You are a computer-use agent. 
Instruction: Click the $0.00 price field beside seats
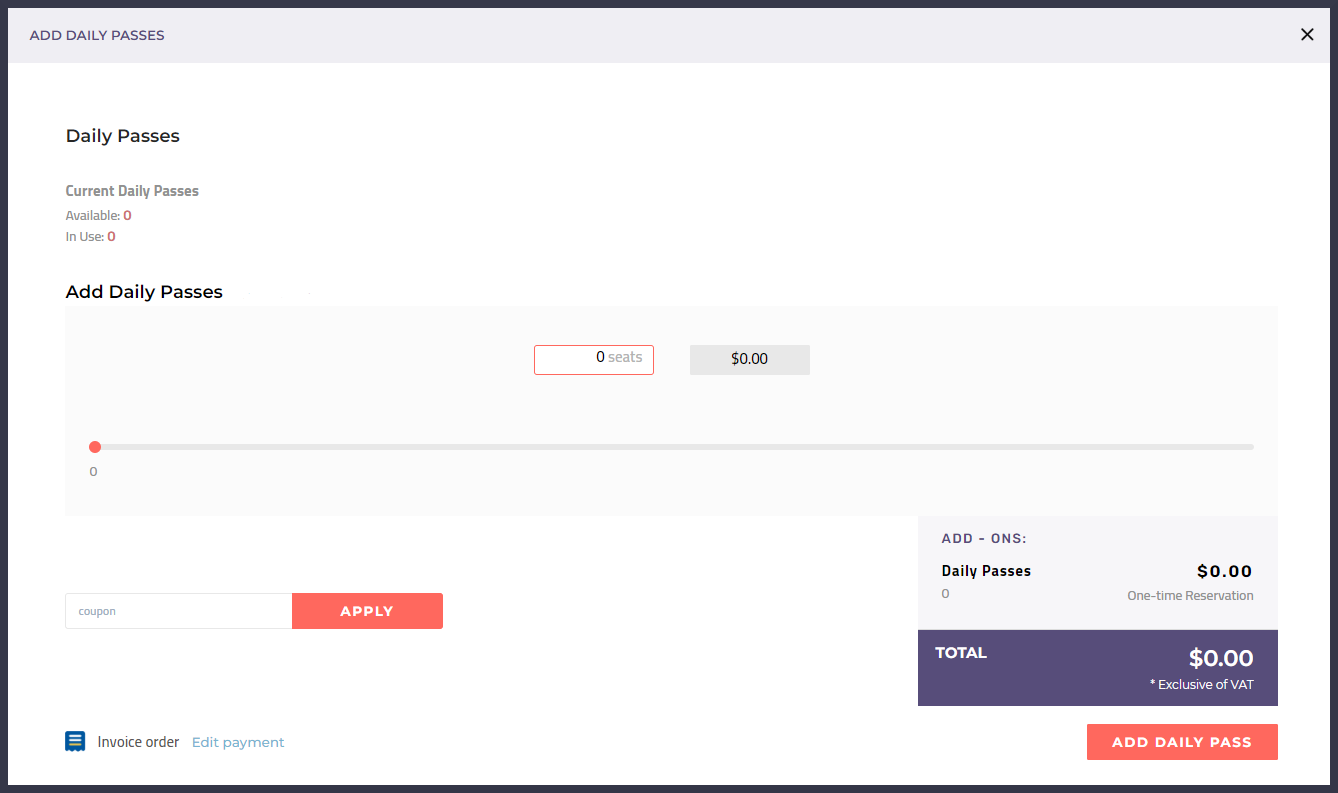[x=750, y=360]
